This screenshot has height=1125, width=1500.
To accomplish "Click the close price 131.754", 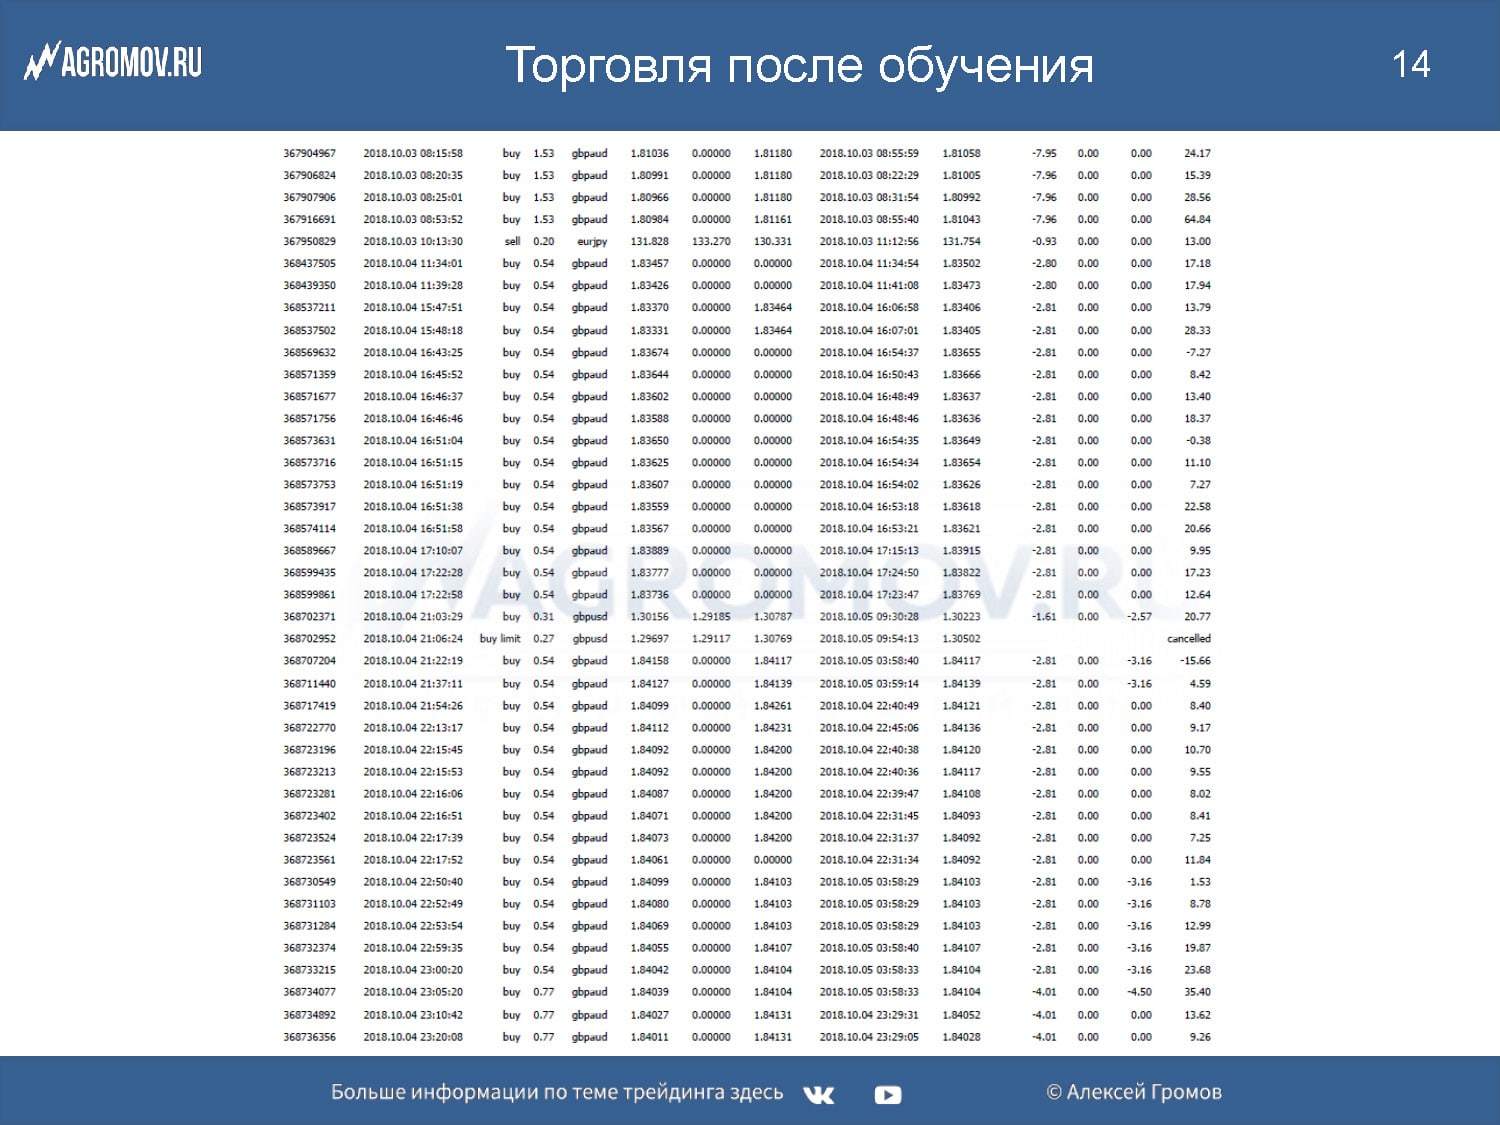I will pos(961,241).
